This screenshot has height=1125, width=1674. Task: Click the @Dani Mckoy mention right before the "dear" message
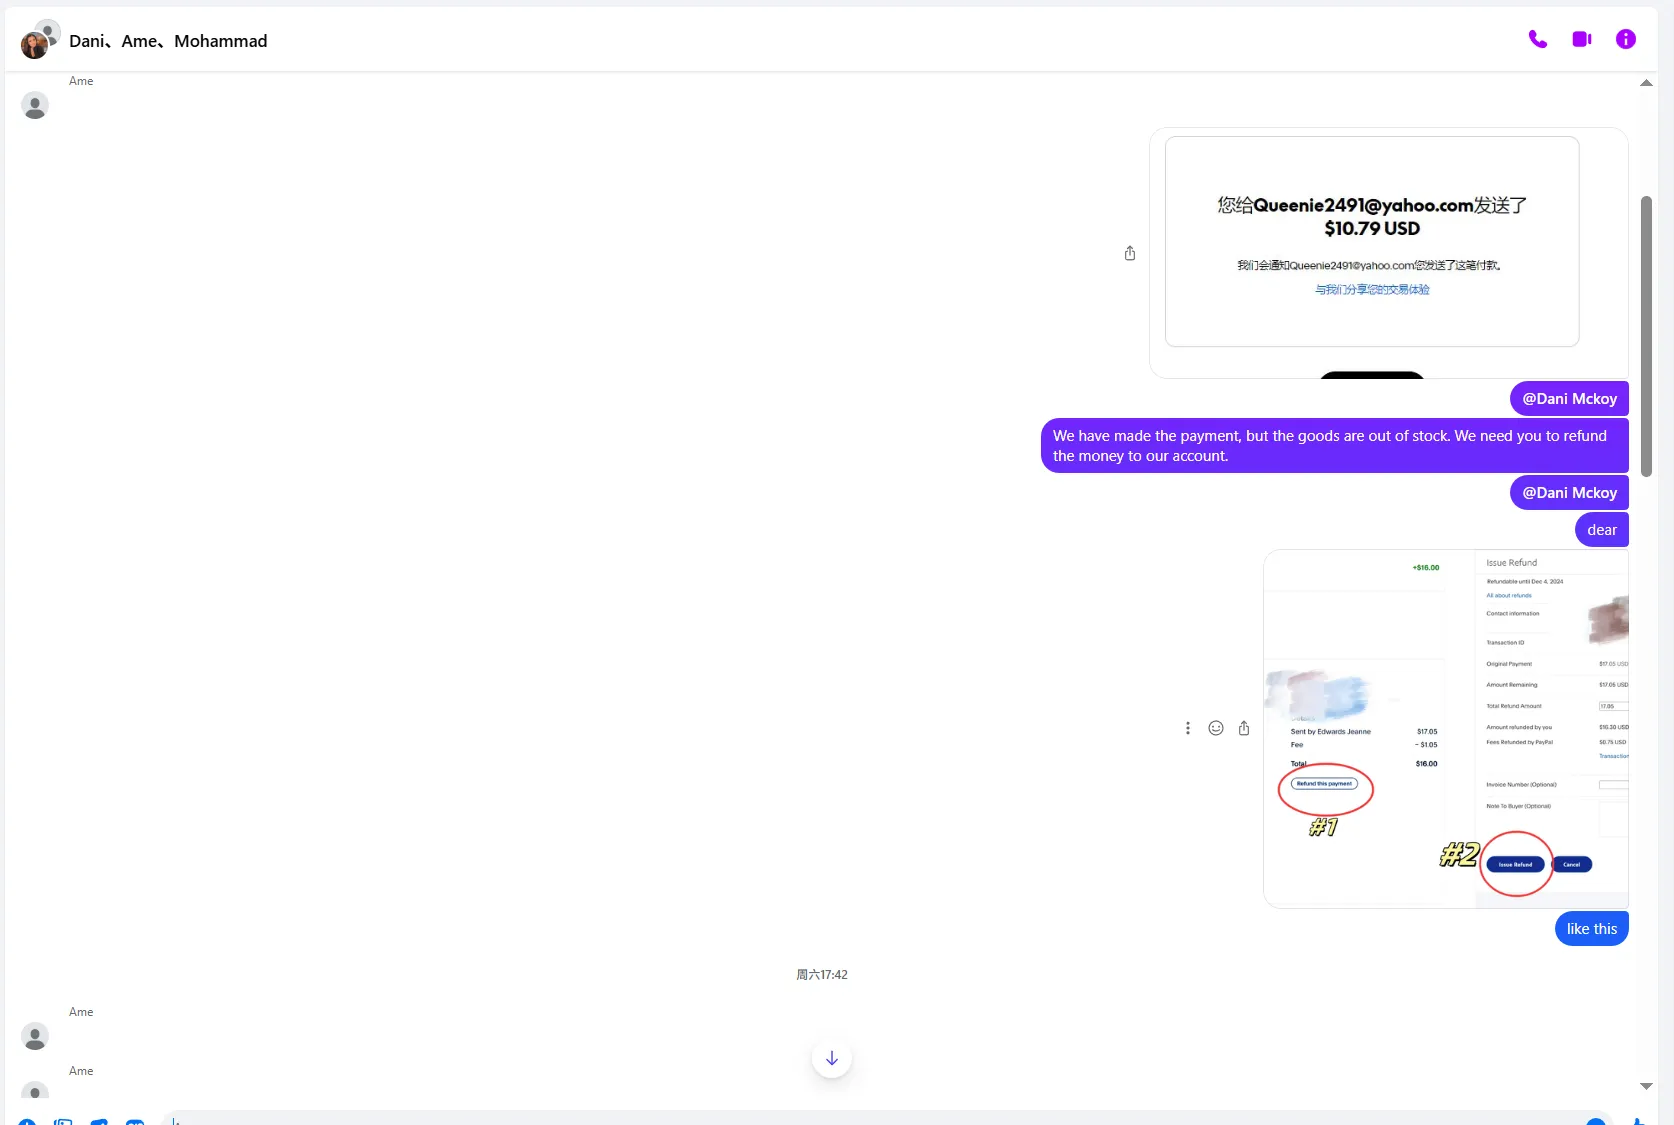click(1569, 493)
